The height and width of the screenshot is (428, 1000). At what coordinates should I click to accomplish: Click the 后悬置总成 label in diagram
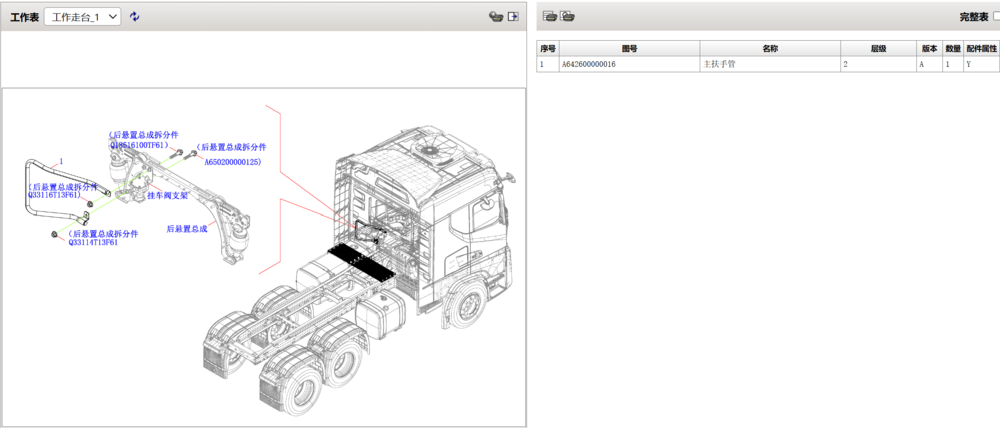tap(186, 228)
